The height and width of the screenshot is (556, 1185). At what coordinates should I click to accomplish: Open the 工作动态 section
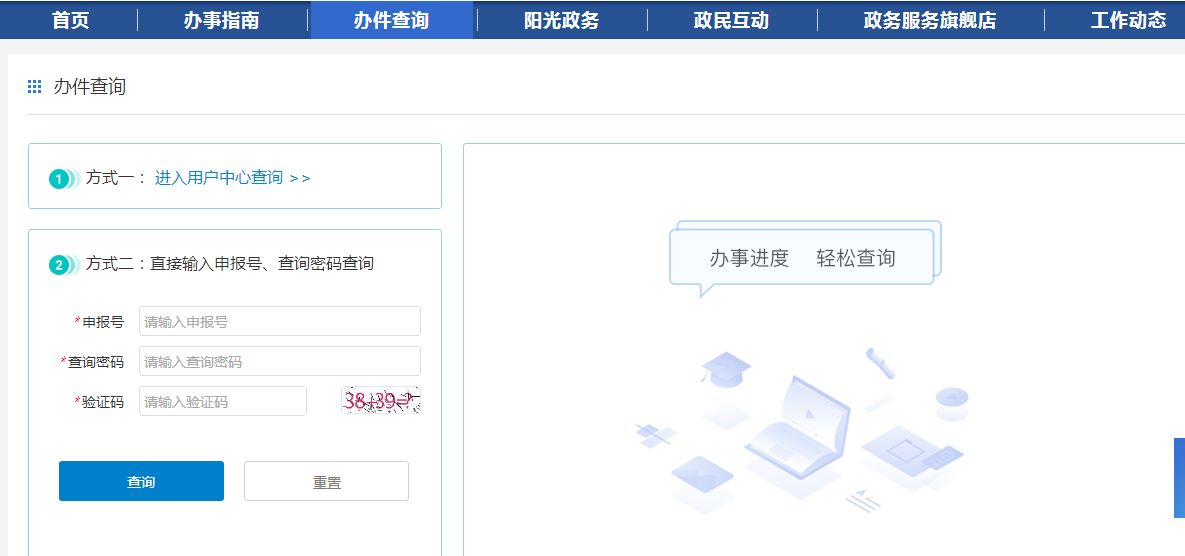1128,20
